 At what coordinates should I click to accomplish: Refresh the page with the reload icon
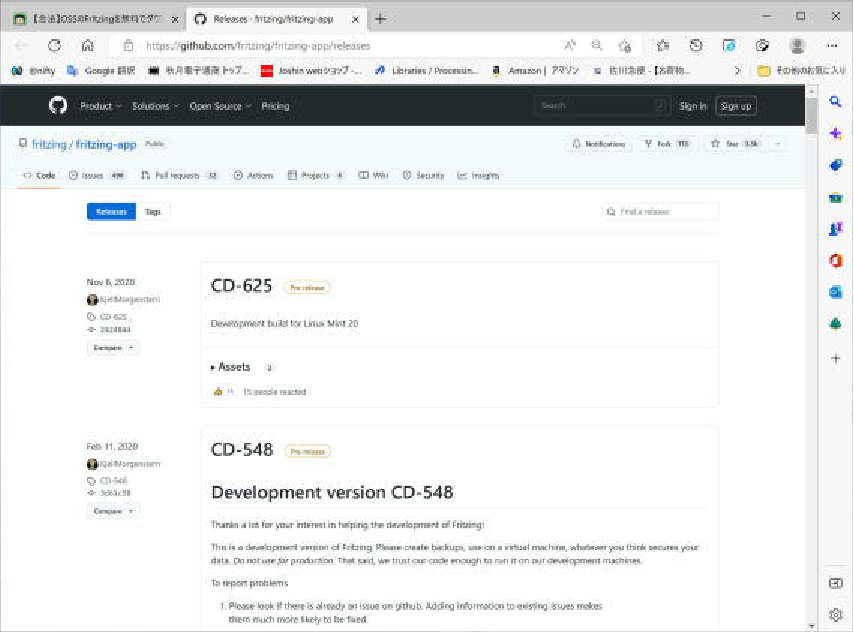tap(54, 46)
